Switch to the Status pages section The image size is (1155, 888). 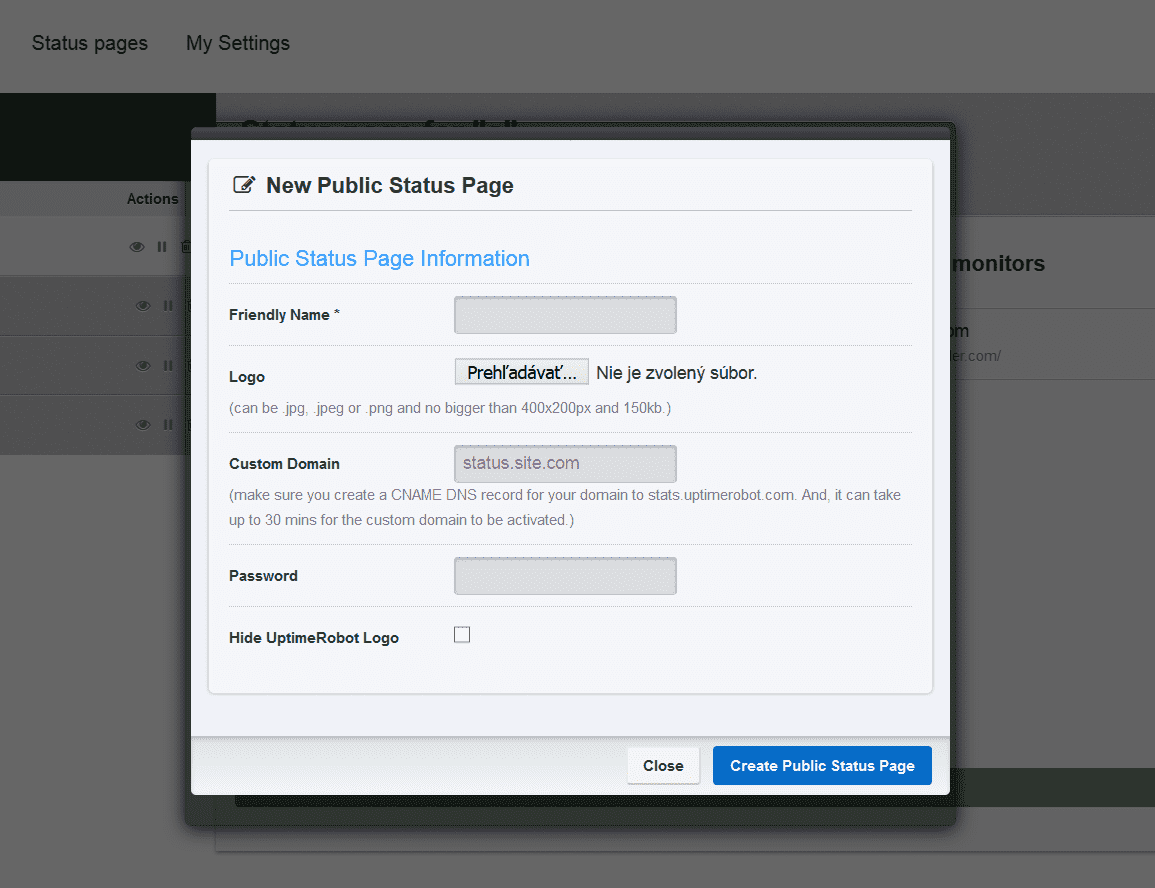(x=89, y=43)
